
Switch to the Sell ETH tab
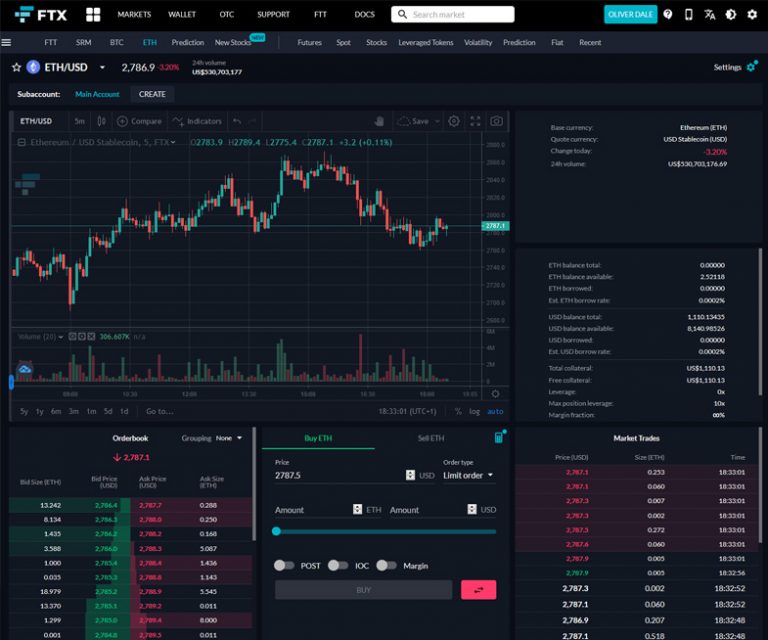431,438
